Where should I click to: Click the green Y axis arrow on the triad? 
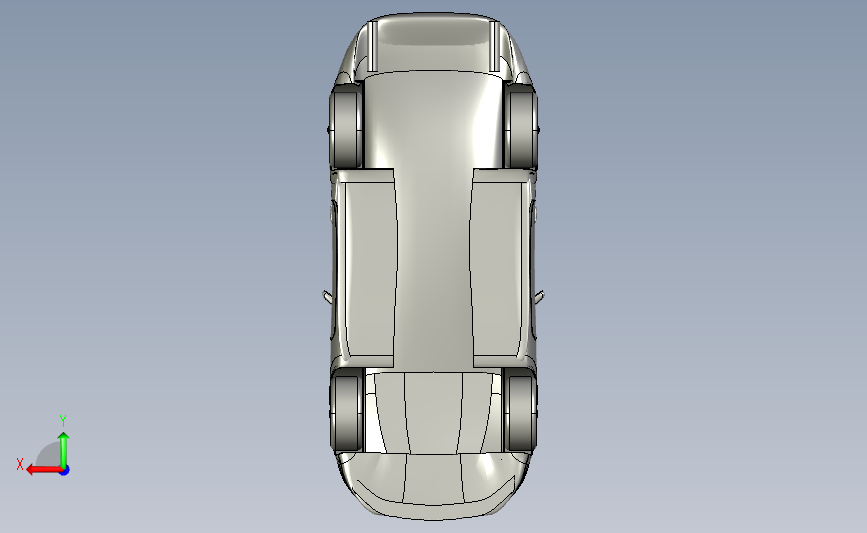pos(64,450)
